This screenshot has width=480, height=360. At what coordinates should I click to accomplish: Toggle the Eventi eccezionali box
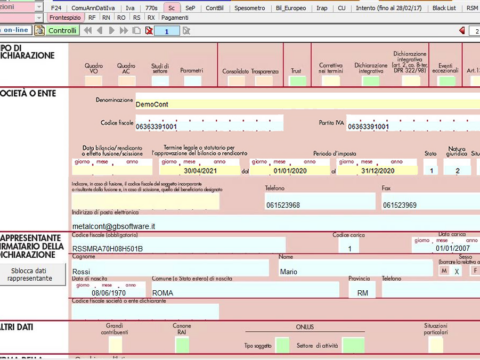tap(447, 81)
